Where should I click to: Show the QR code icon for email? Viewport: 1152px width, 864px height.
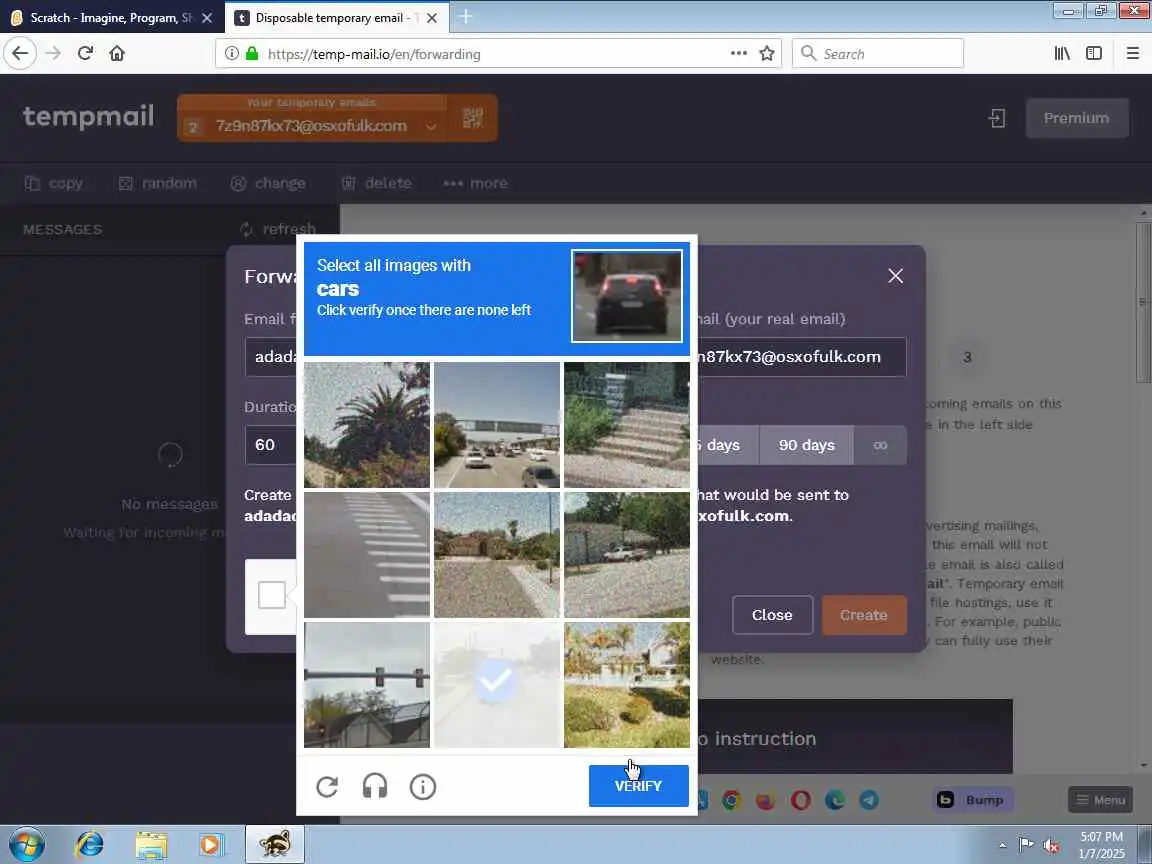coord(472,118)
